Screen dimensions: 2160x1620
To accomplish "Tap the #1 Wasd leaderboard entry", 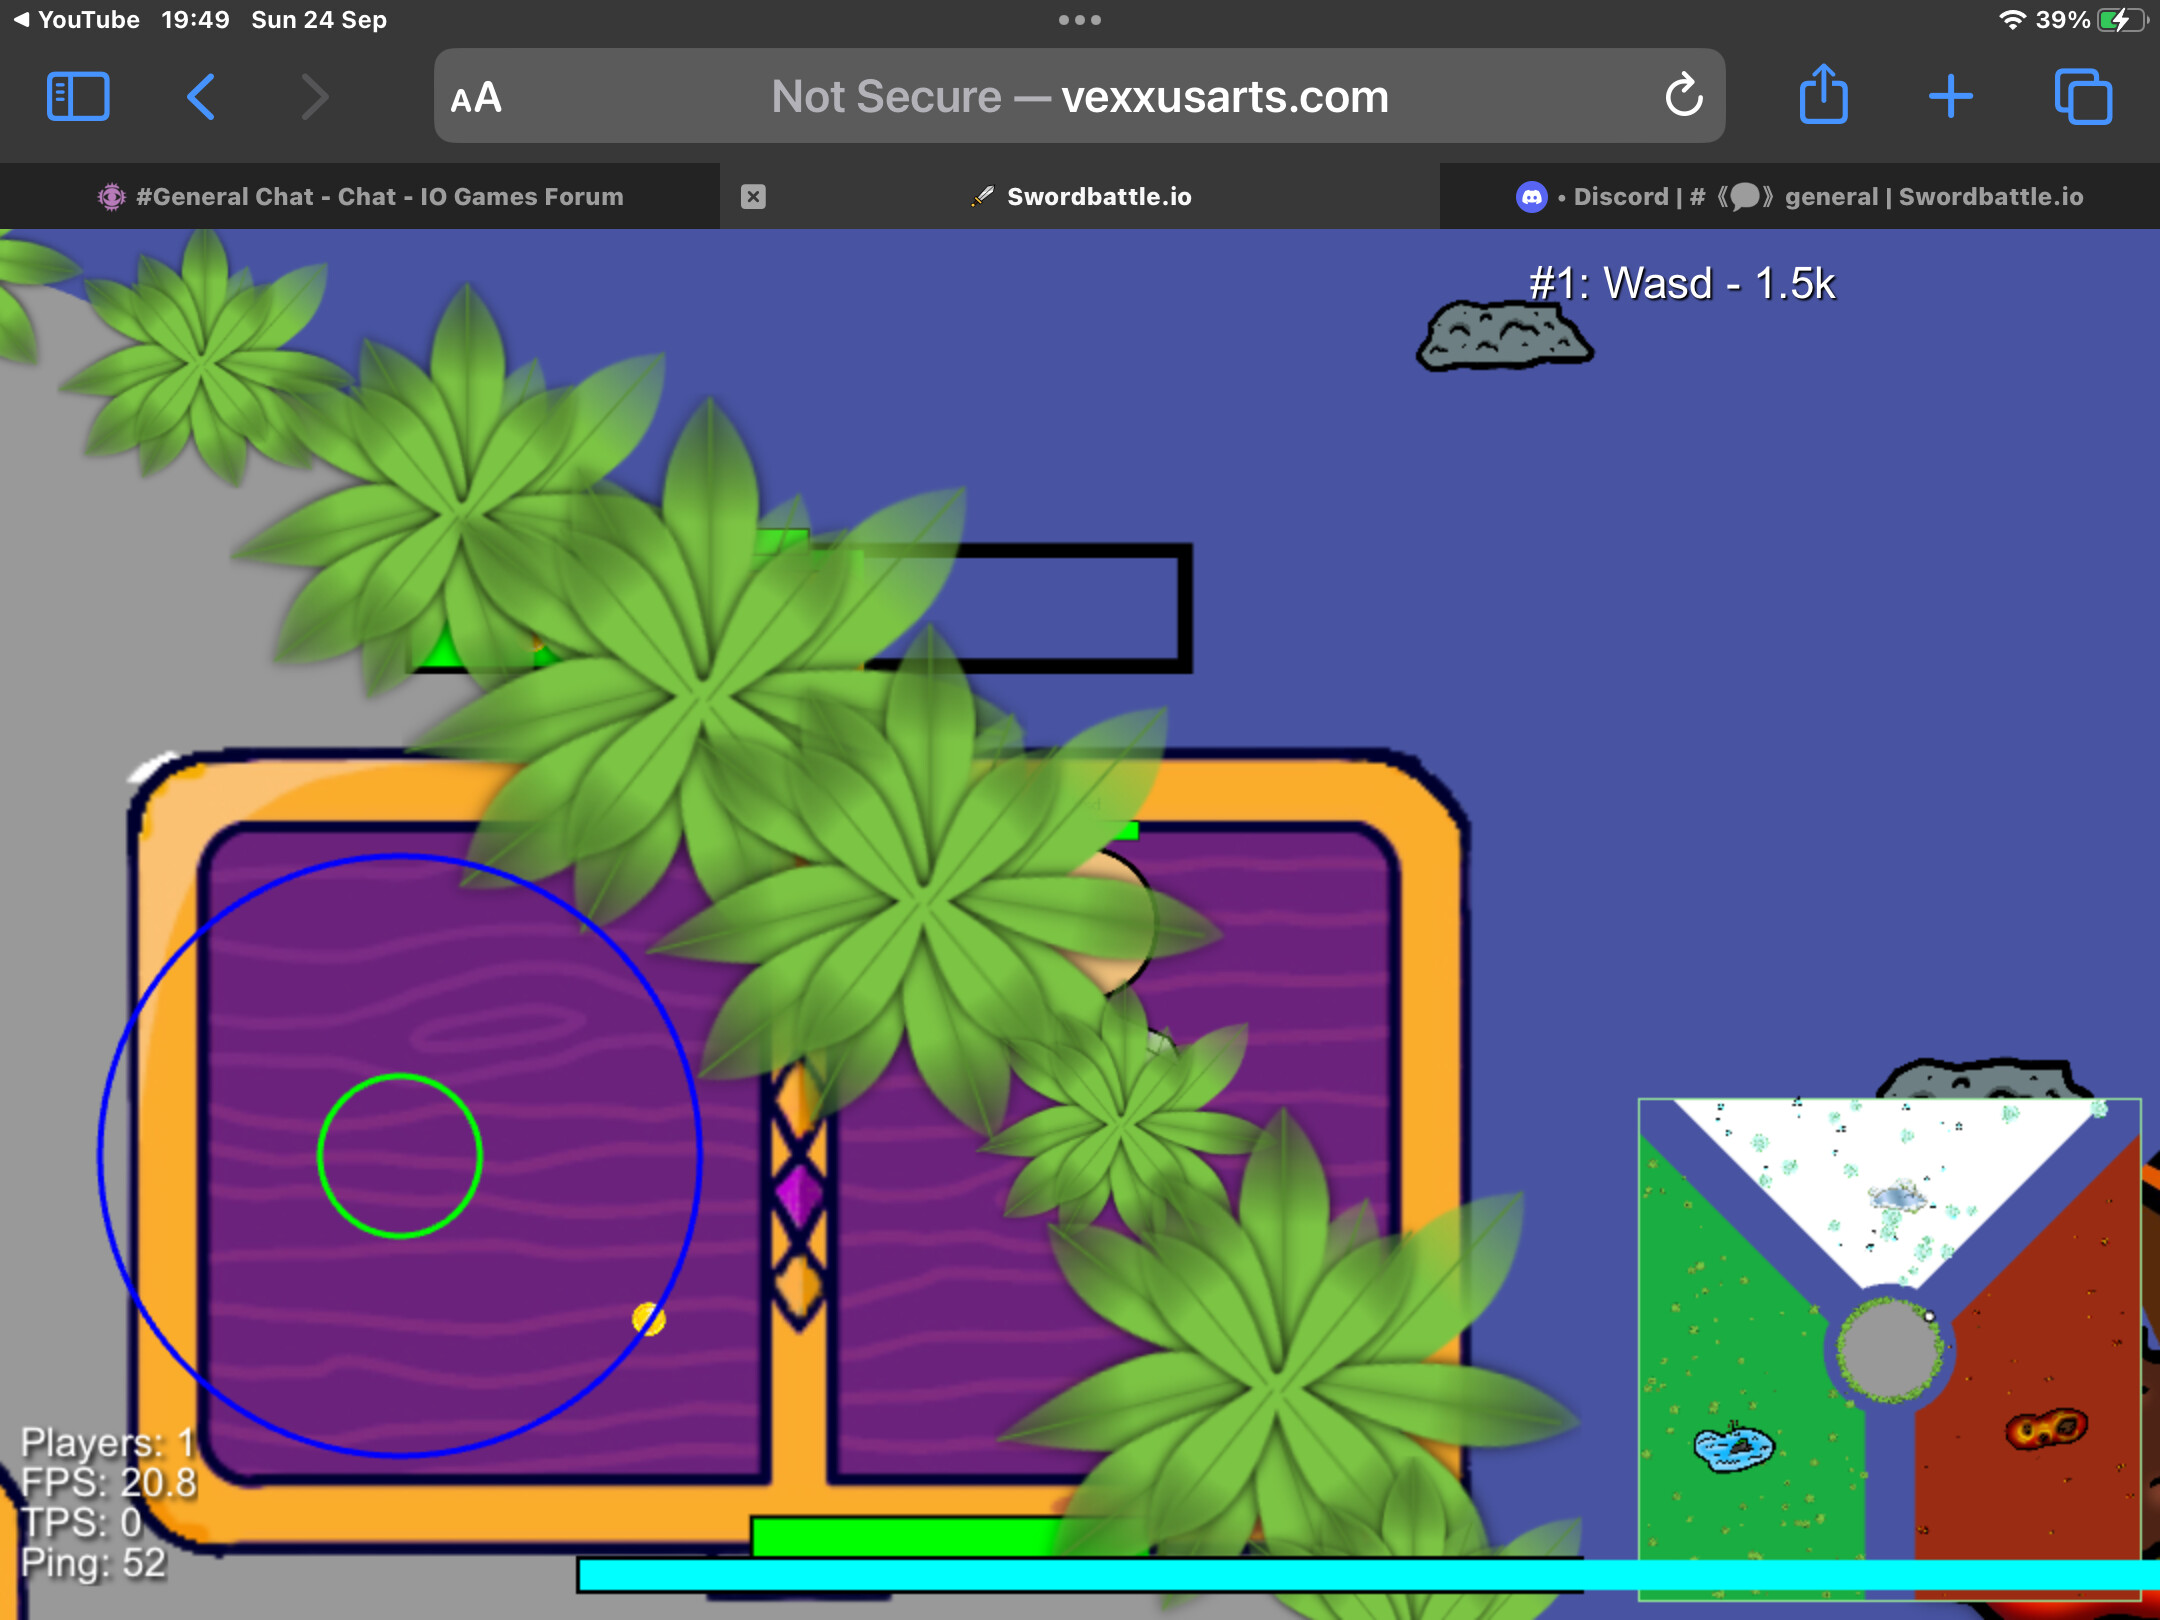I will pos(1682,284).
